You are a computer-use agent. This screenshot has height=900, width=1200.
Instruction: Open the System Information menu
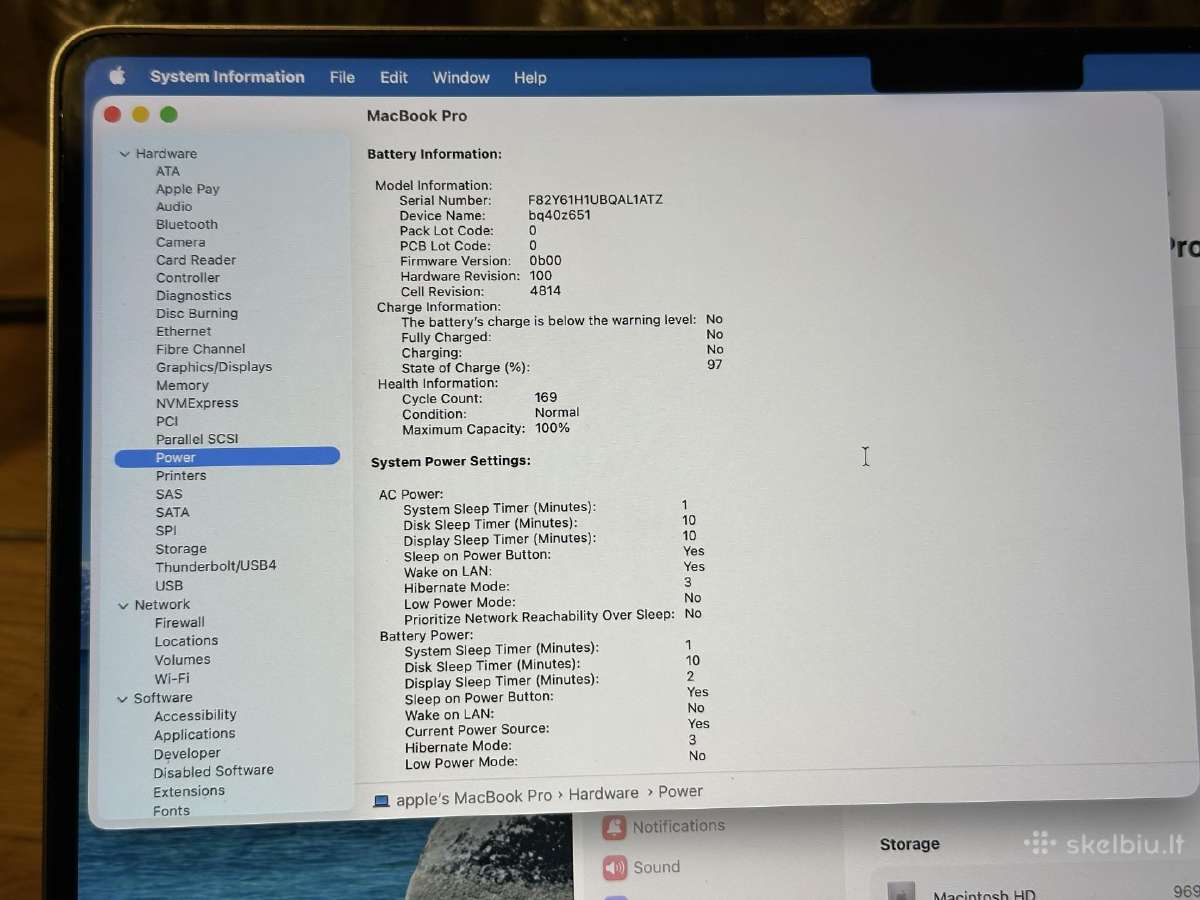coord(227,77)
